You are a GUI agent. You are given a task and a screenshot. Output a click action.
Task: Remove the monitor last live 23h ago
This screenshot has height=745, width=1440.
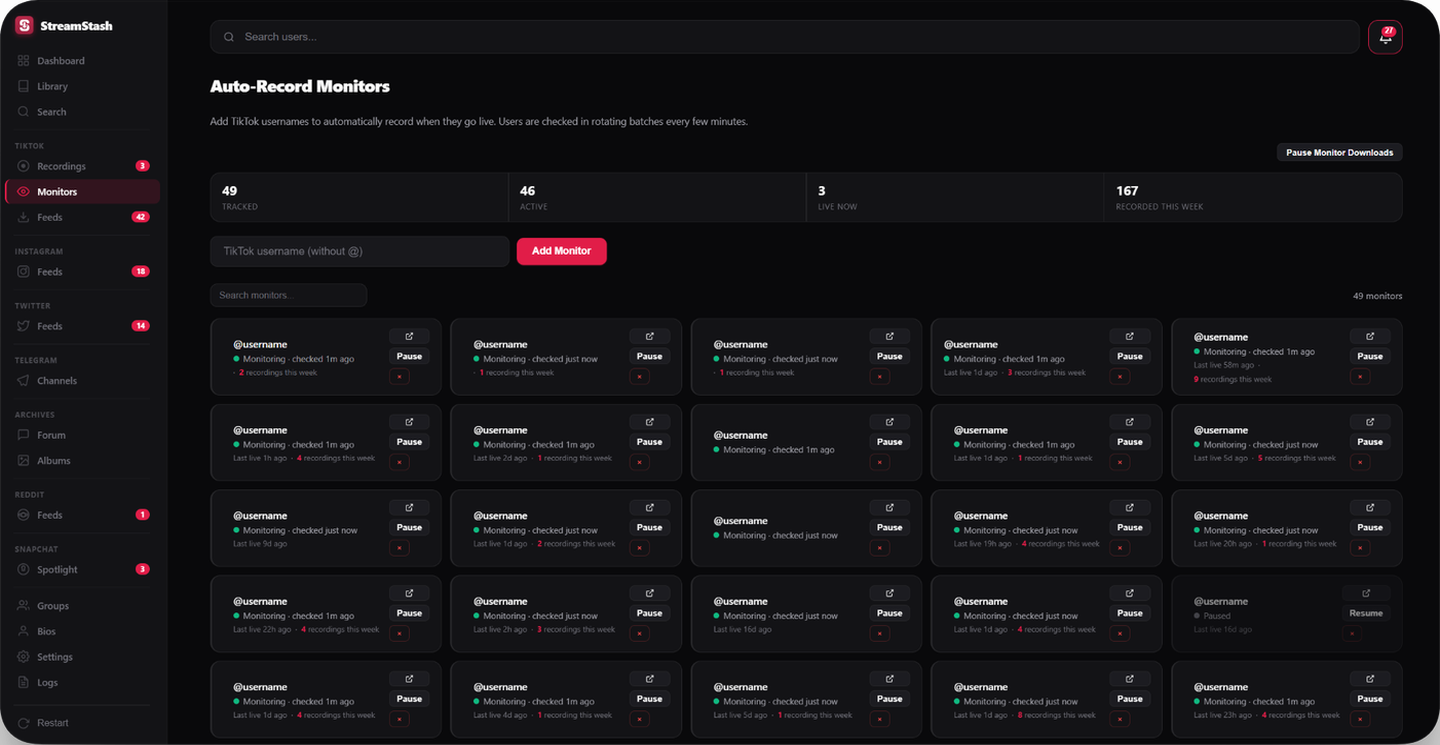(x=1360, y=719)
